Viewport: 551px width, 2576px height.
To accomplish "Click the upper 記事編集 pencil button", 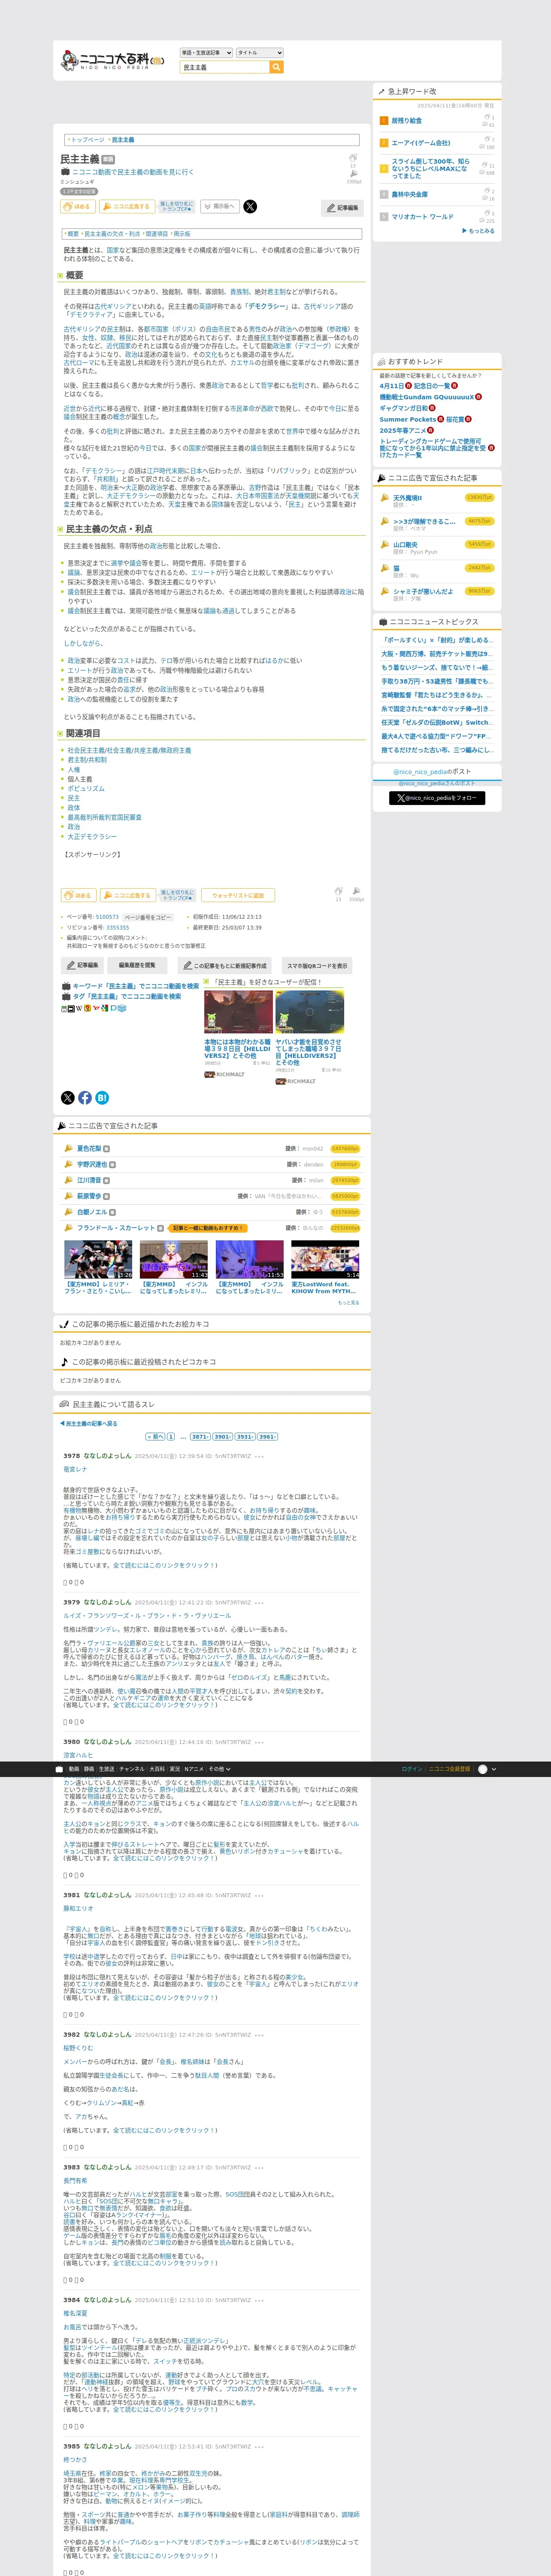I will pyautogui.click(x=343, y=208).
